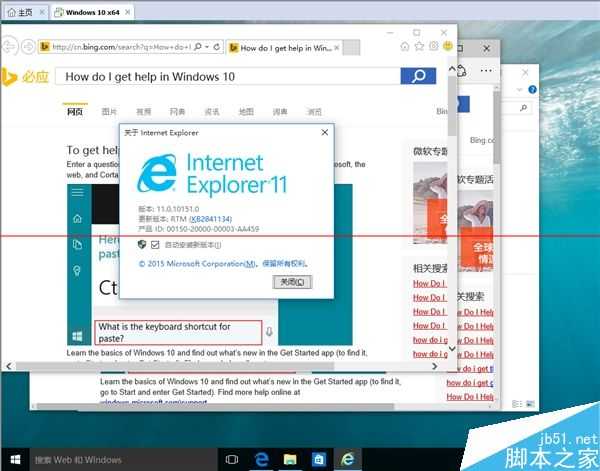This screenshot has height=471, width=600.
Task: Click the IE home icon
Action: tap(404, 46)
